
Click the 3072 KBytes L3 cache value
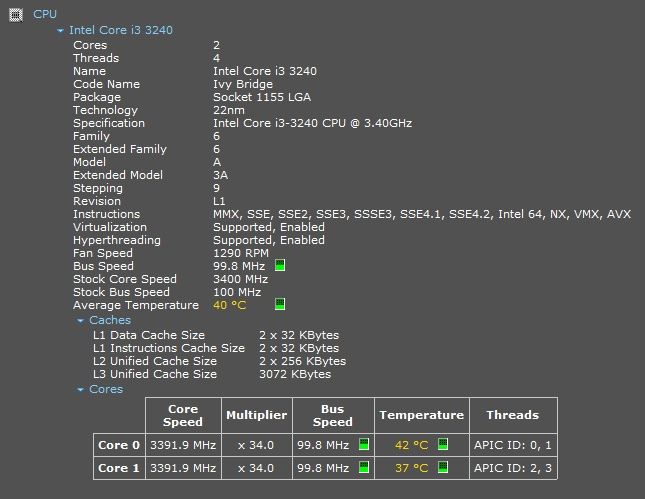[295, 374]
